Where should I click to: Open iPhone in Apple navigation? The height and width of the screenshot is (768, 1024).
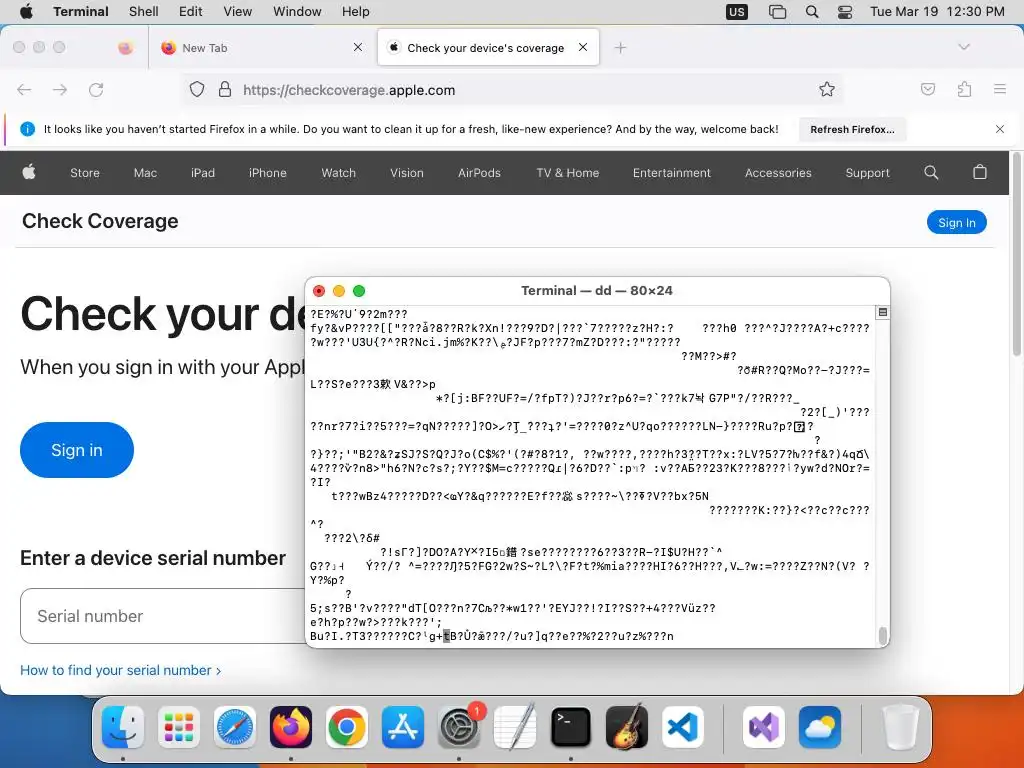[268, 173]
